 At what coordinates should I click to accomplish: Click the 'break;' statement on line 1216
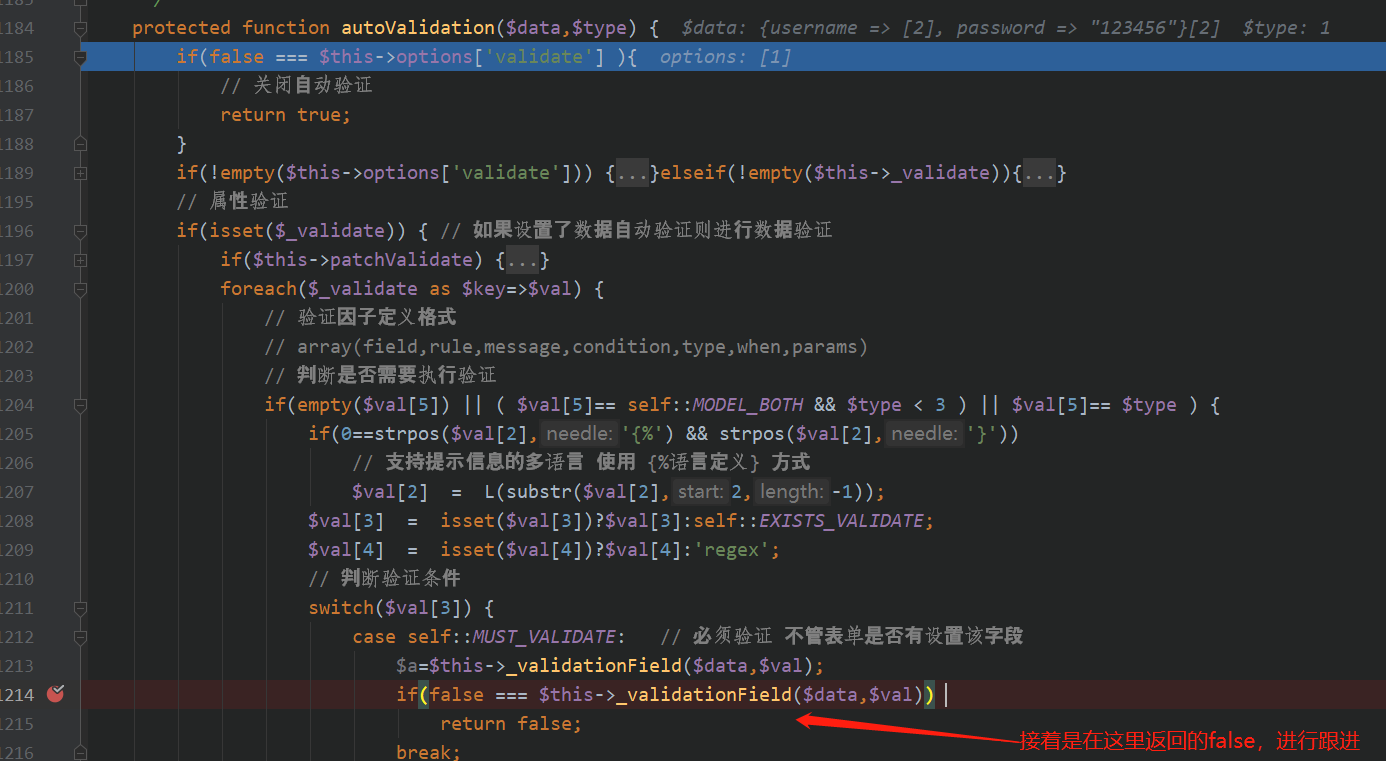point(429,752)
